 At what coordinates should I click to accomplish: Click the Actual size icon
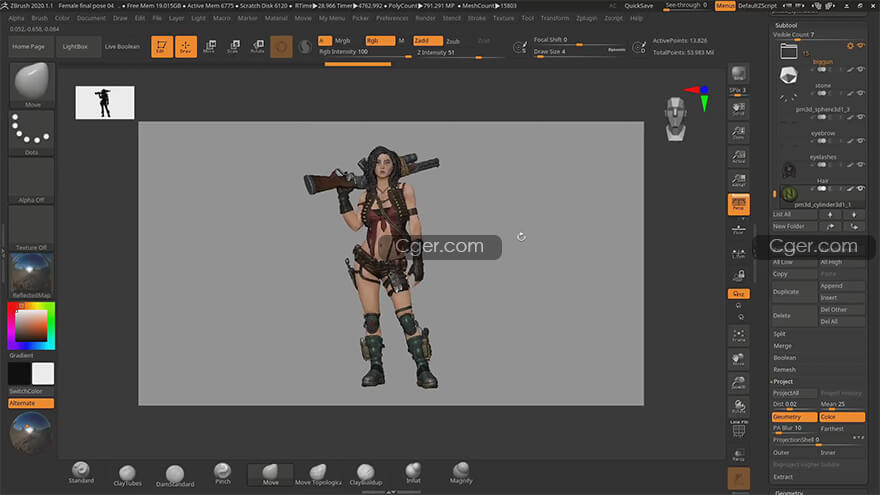[739, 157]
